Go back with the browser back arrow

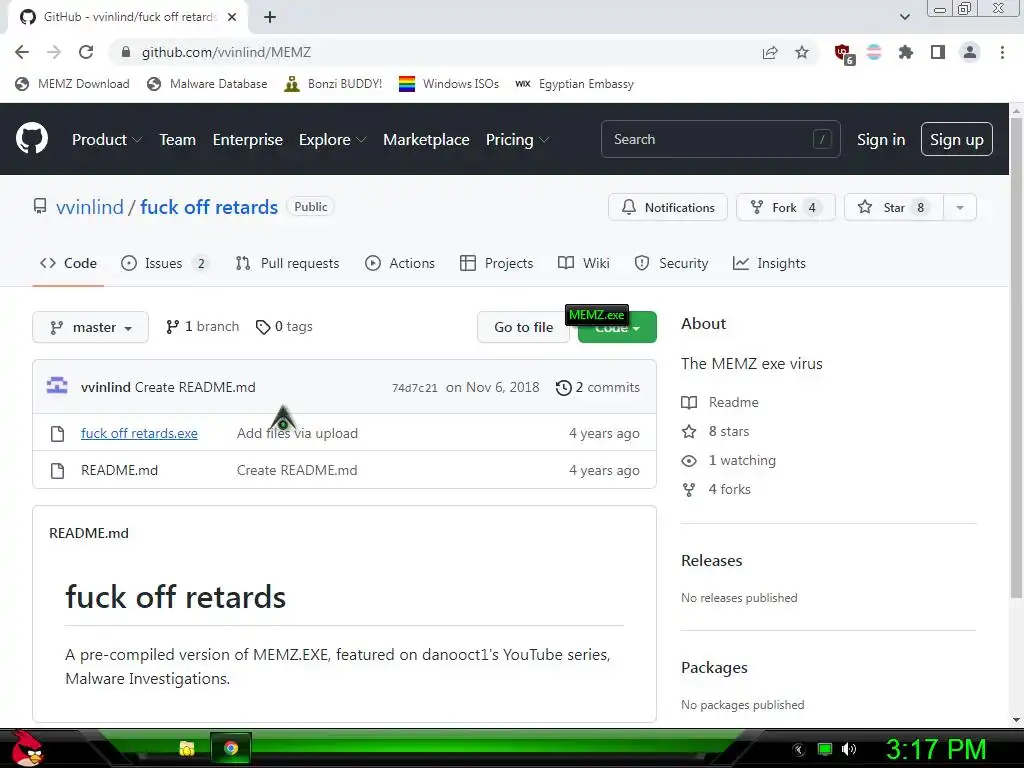(x=22, y=52)
